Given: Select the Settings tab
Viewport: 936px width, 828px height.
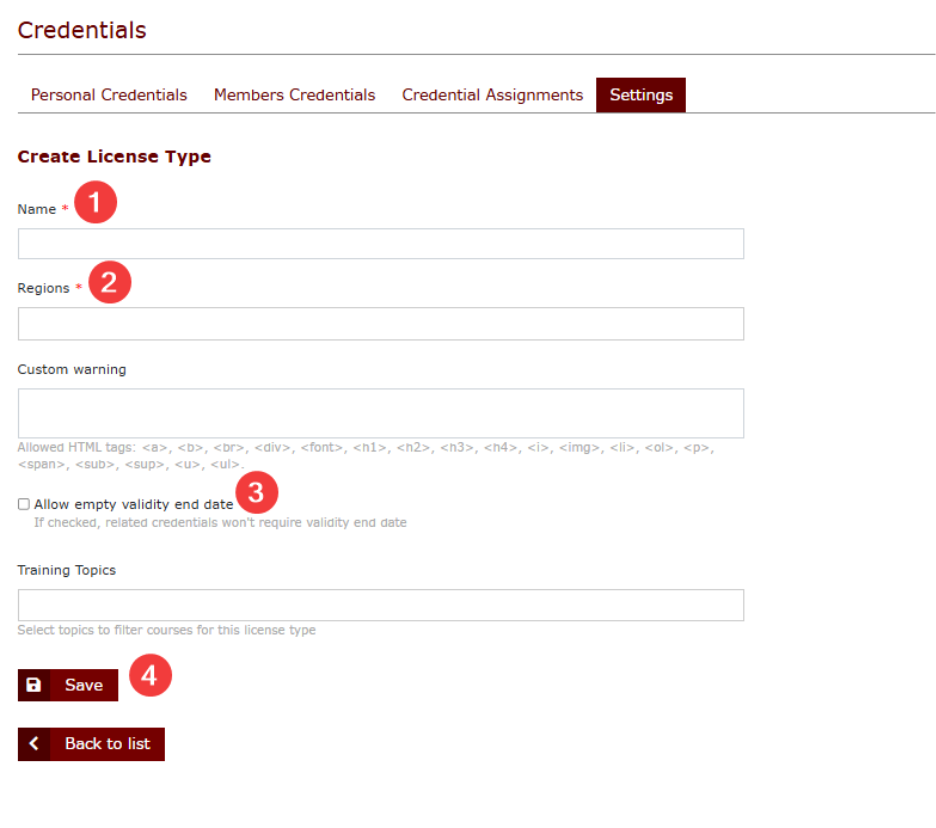Looking at the screenshot, I should 641,95.
